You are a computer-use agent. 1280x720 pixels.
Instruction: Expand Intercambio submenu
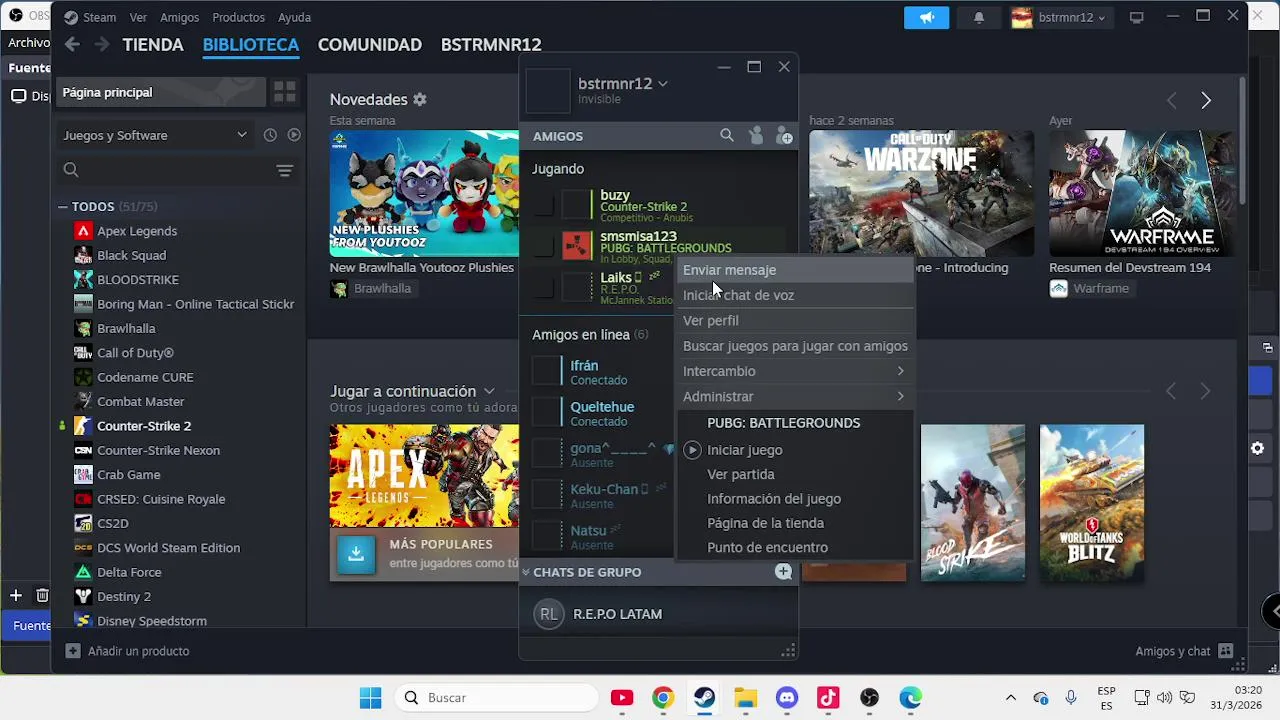coord(794,371)
